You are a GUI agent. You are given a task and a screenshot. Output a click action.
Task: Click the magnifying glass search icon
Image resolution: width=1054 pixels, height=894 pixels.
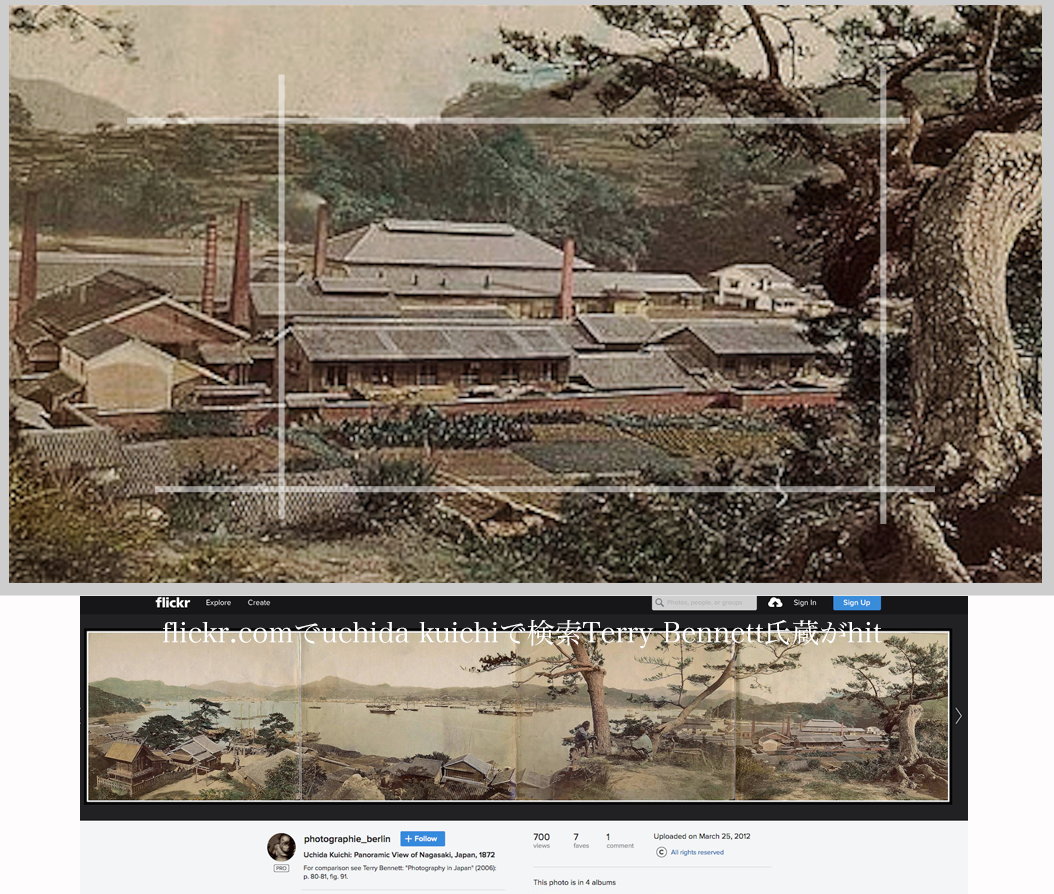[659, 603]
